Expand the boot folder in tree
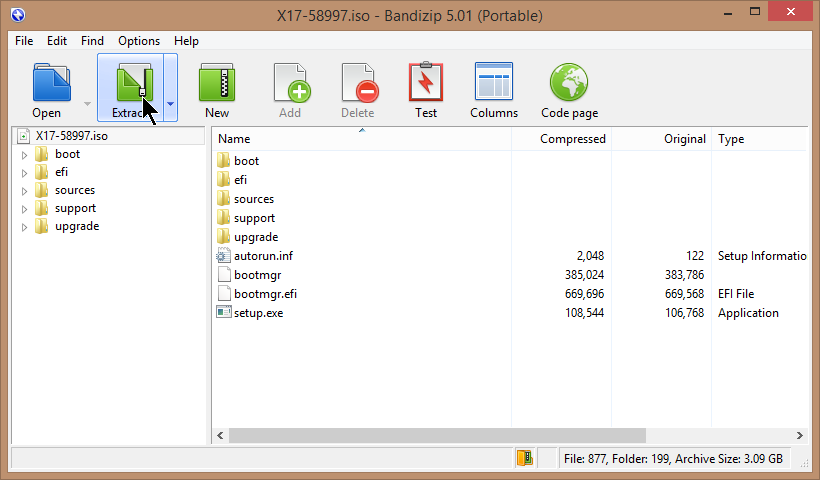Viewport: 820px width, 480px height. 25,155
